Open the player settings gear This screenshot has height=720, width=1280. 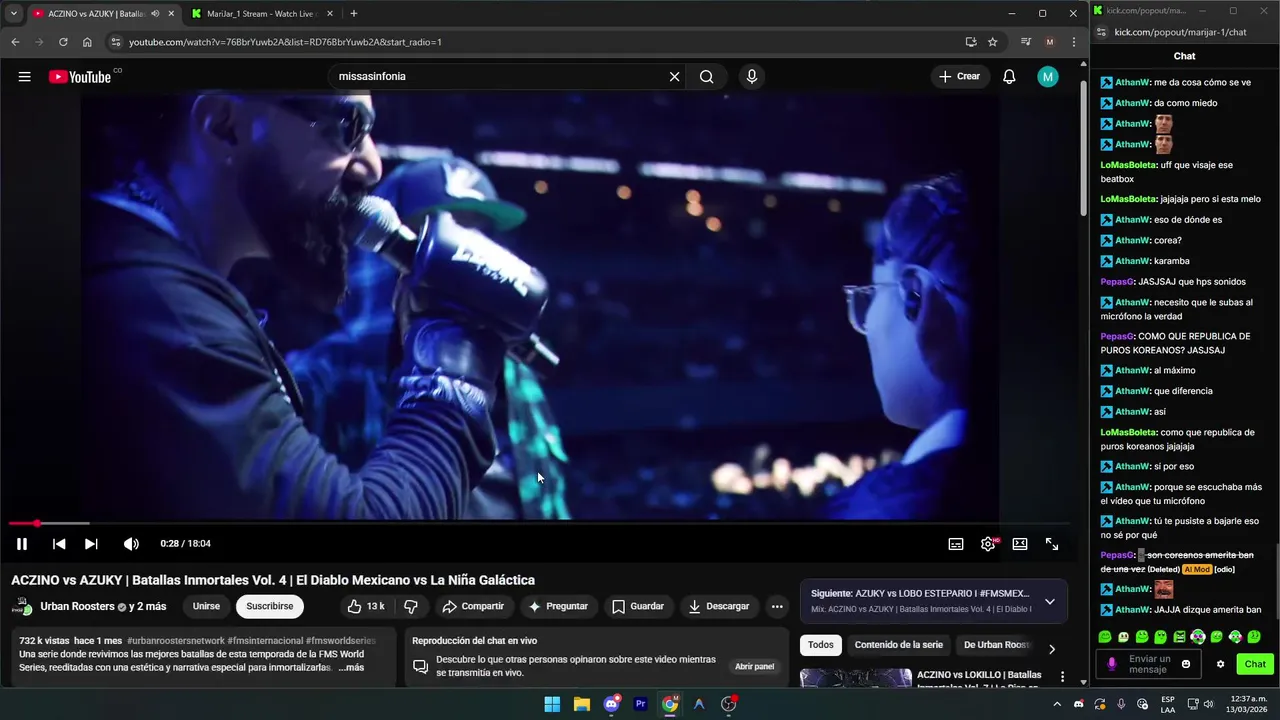coord(988,544)
